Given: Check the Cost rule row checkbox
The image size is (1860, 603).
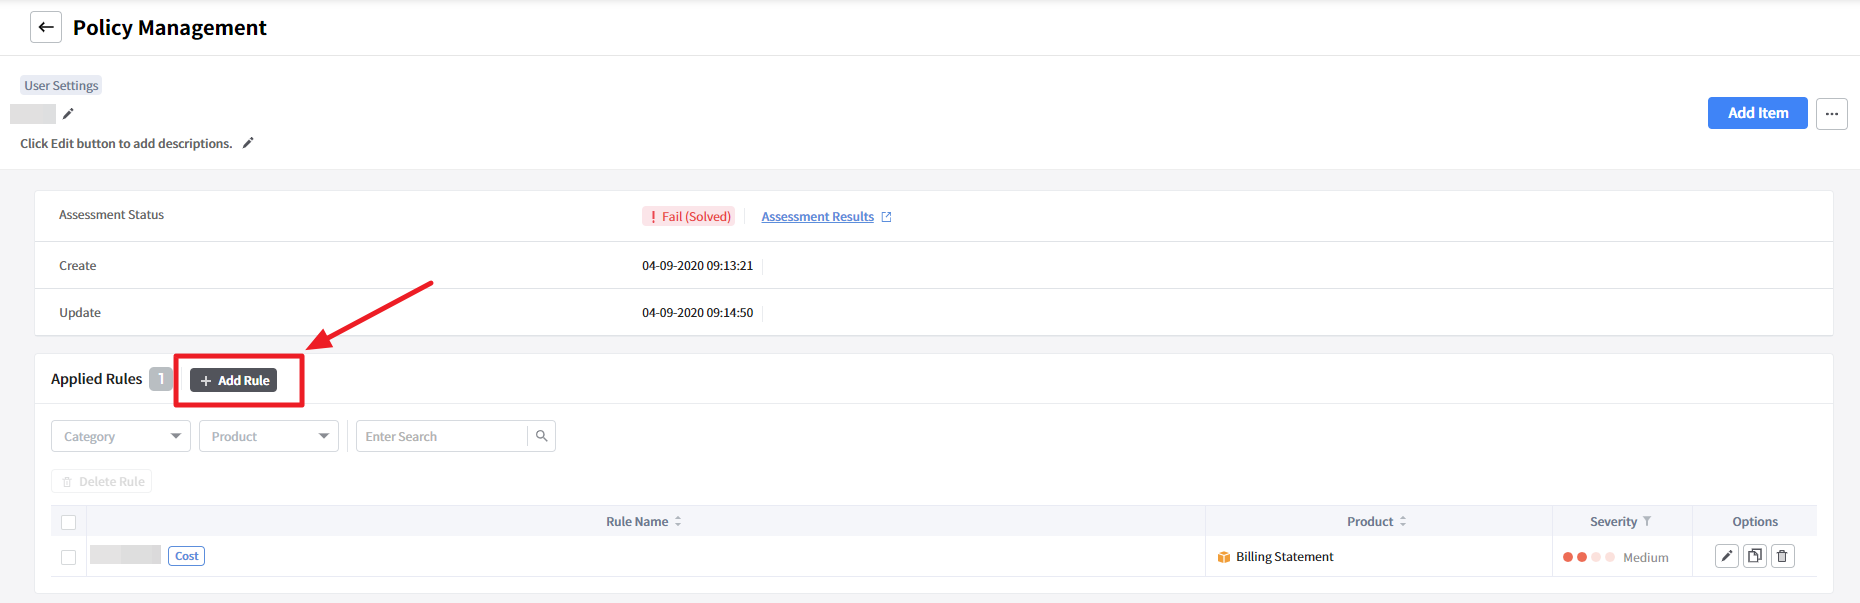Looking at the screenshot, I should [68, 557].
